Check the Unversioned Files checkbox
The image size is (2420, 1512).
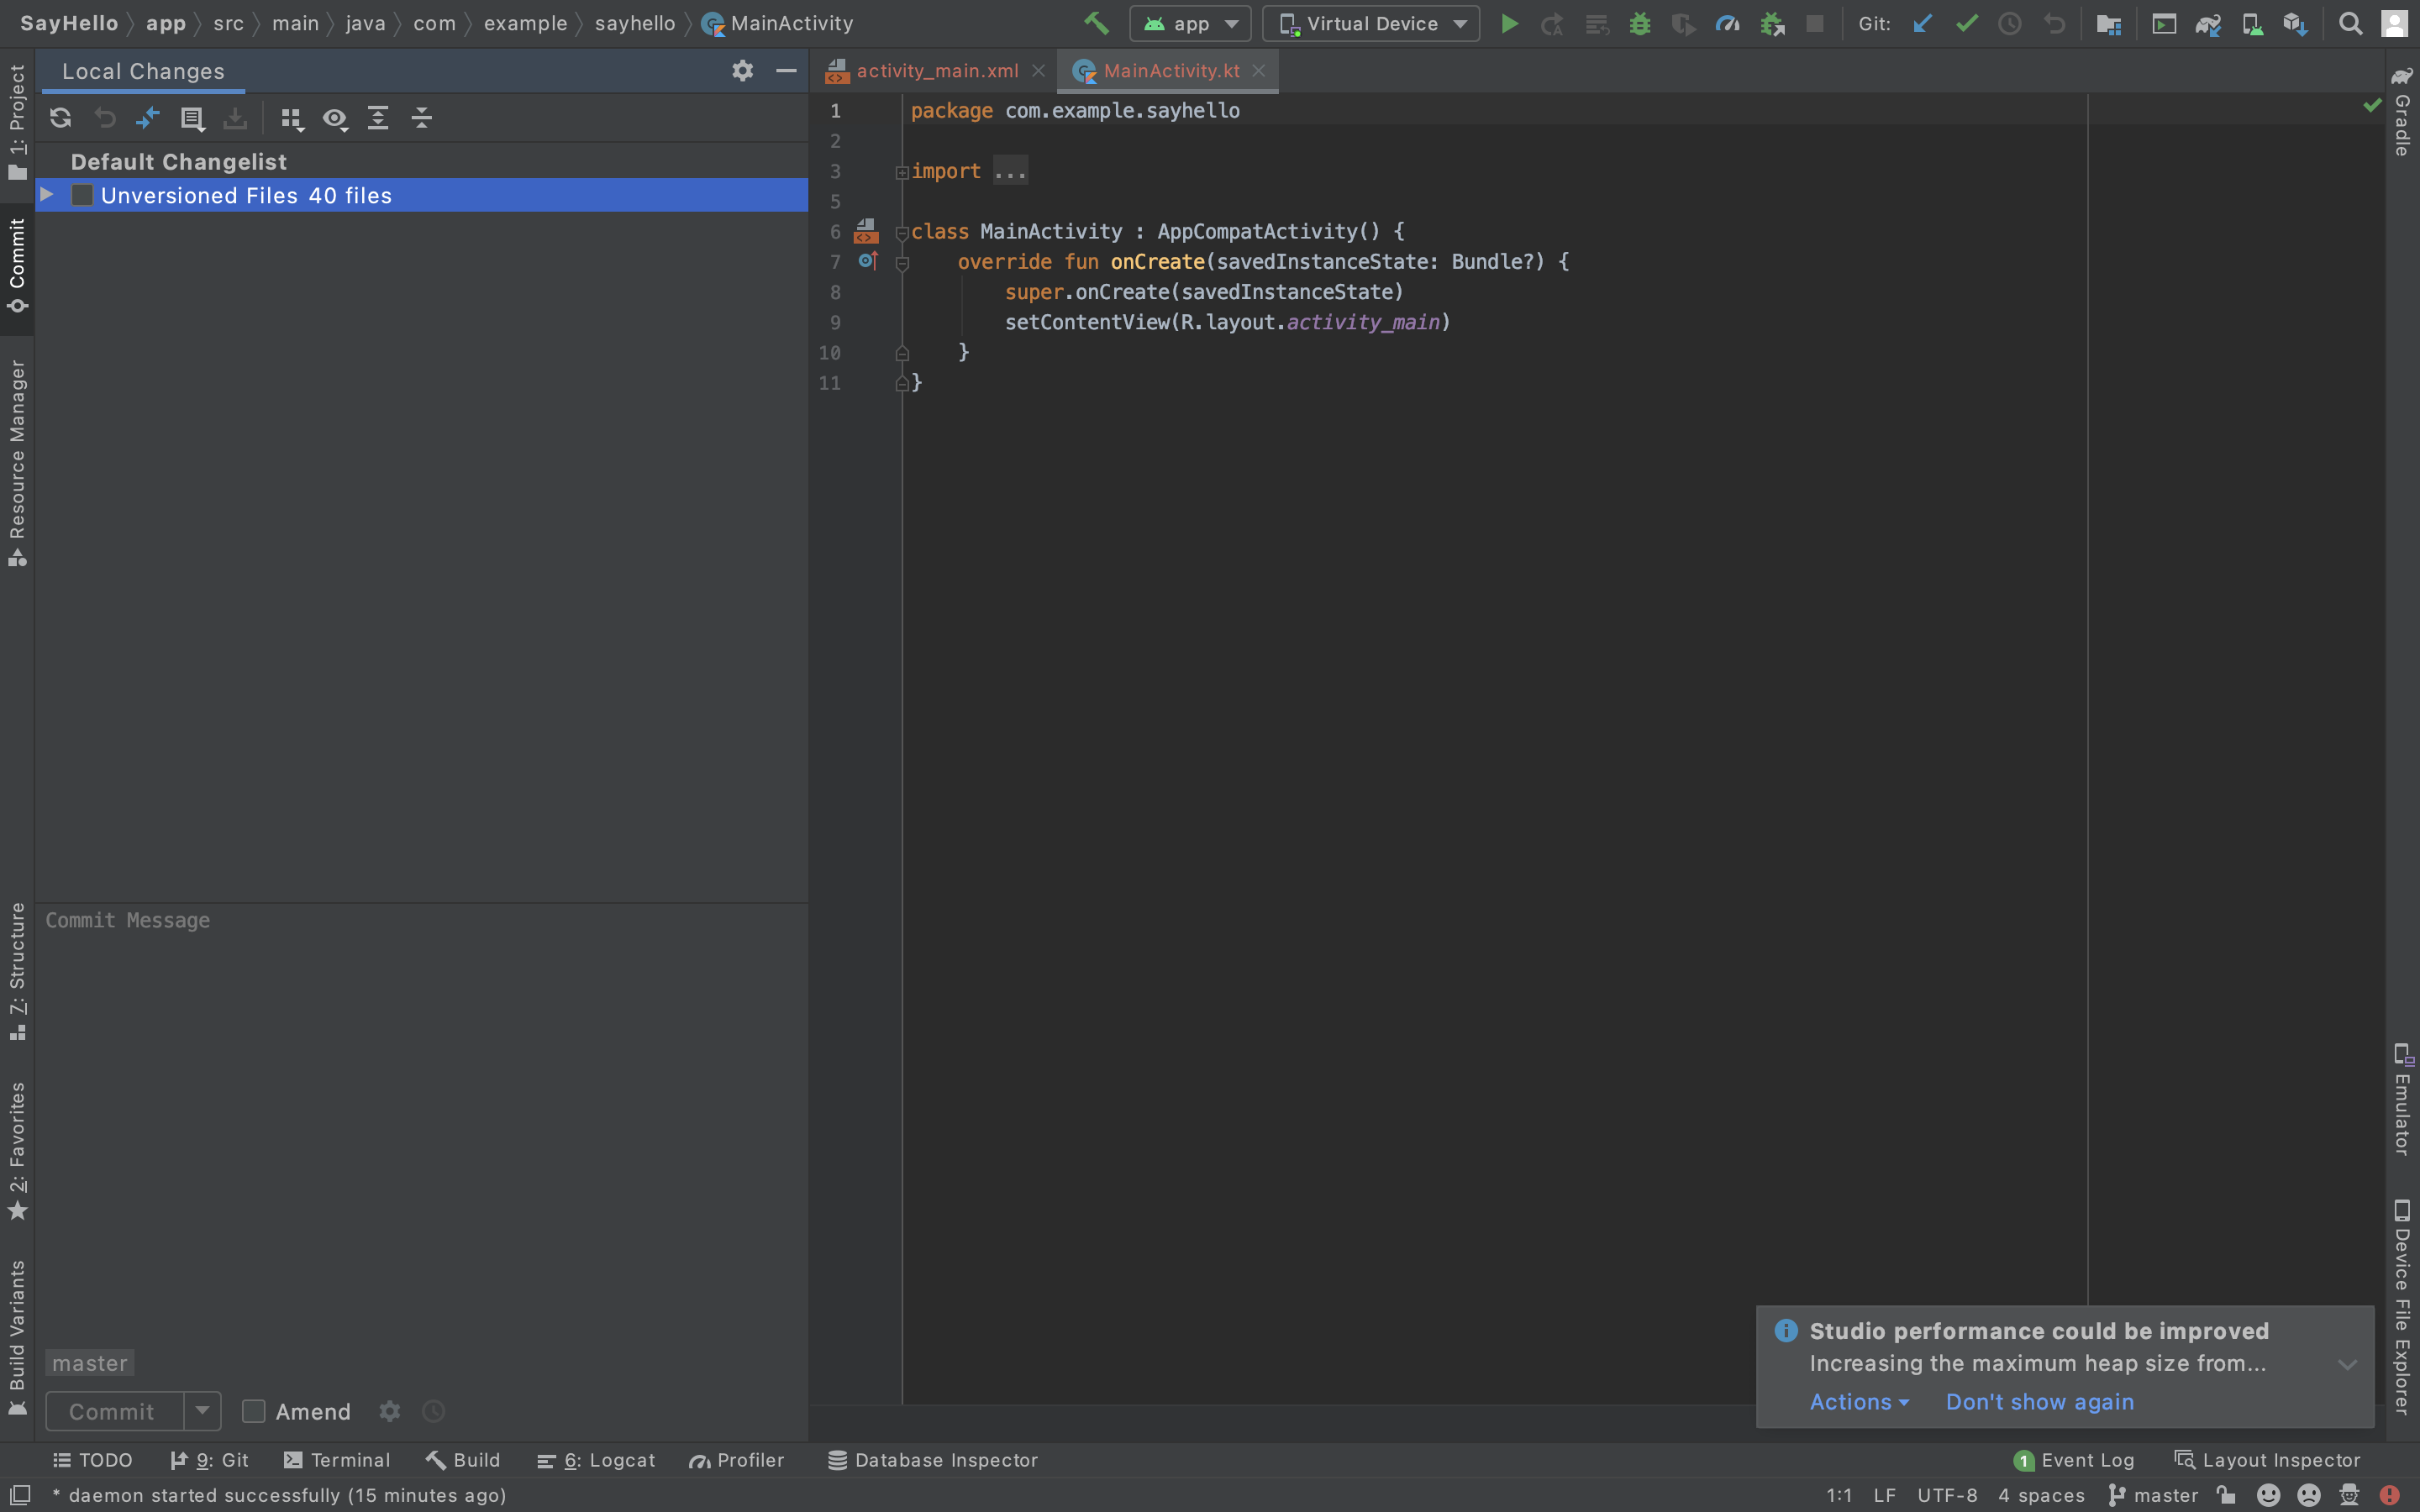(x=82, y=195)
